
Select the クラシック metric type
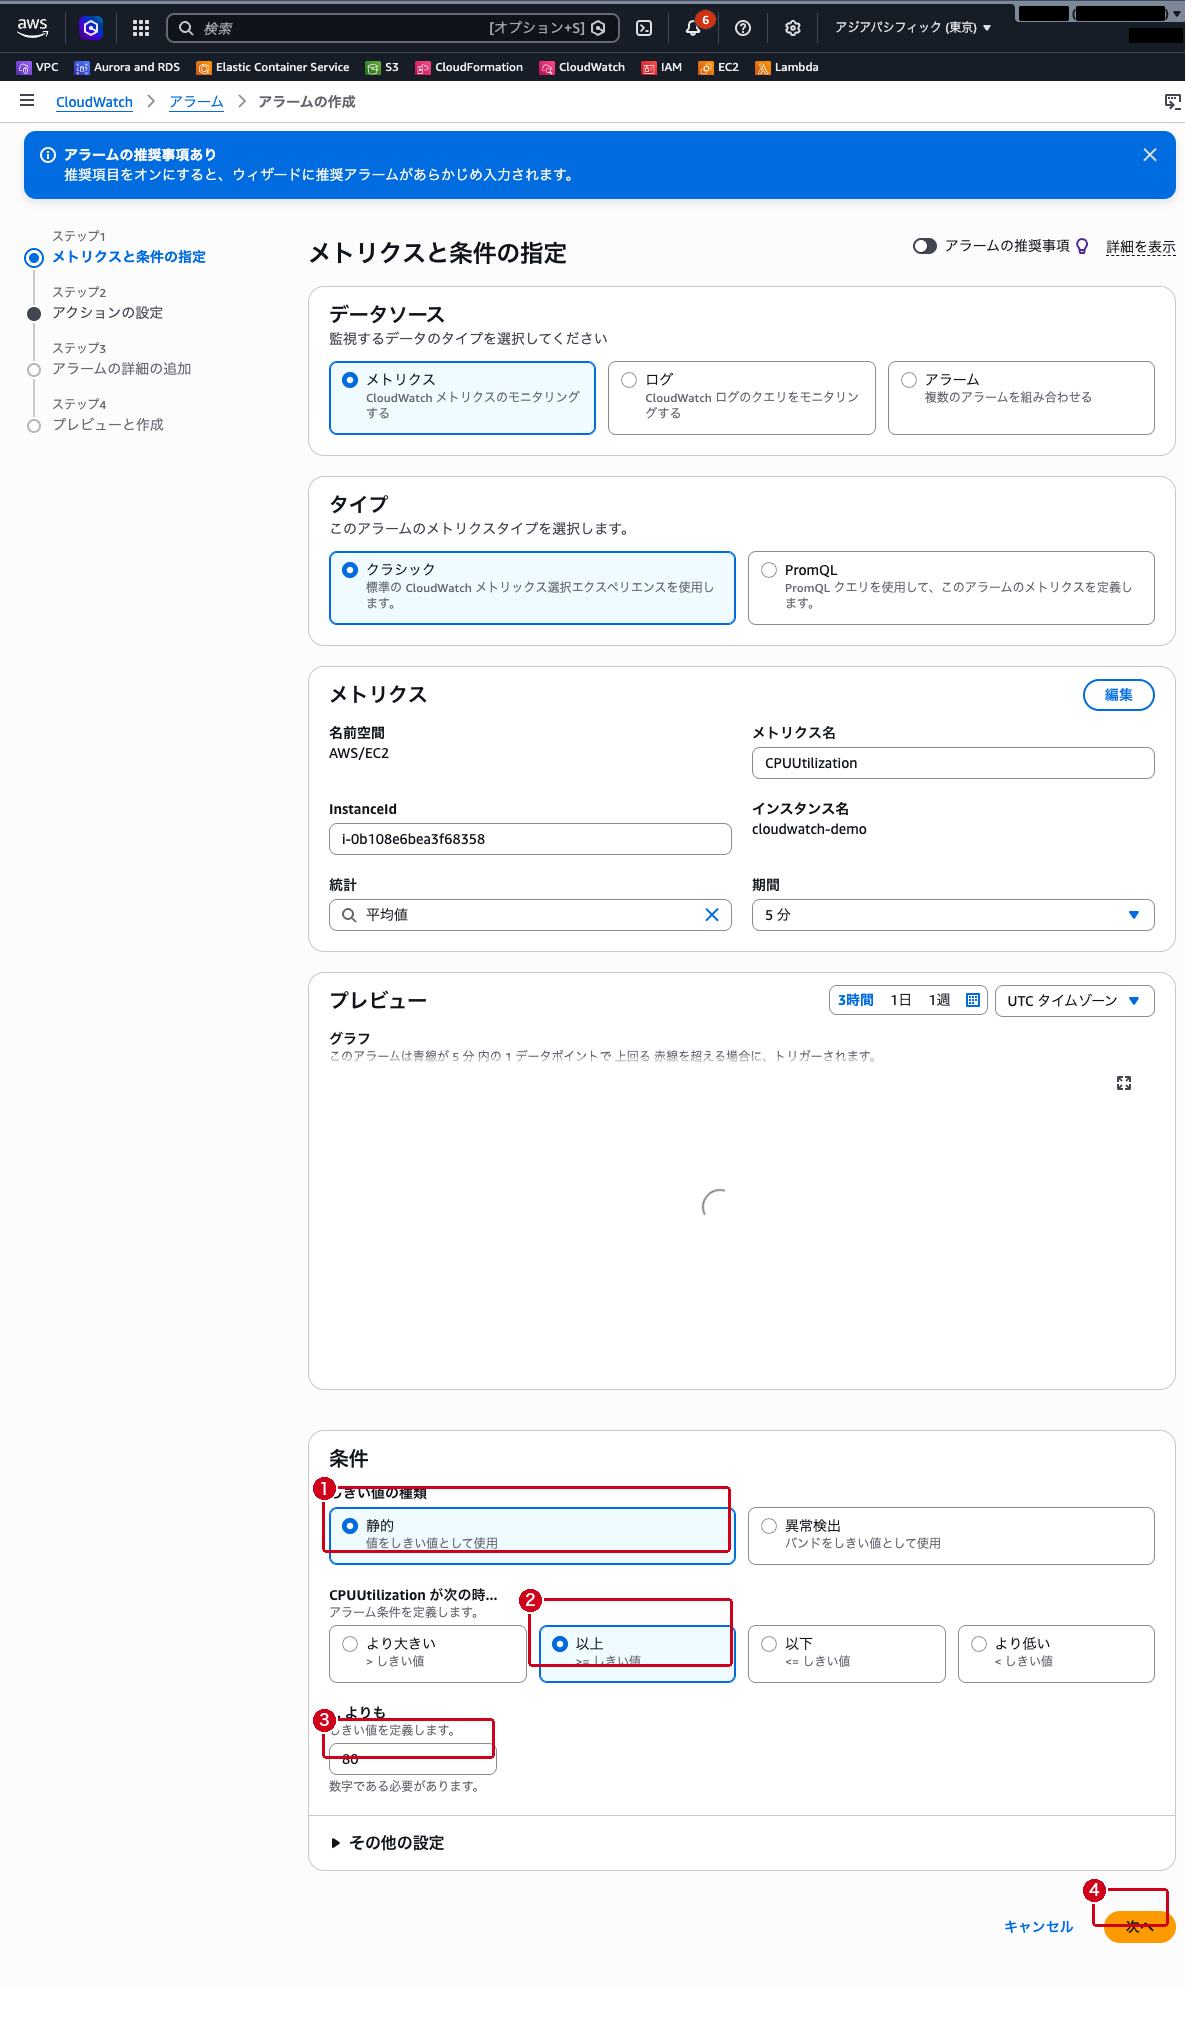click(532, 588)
